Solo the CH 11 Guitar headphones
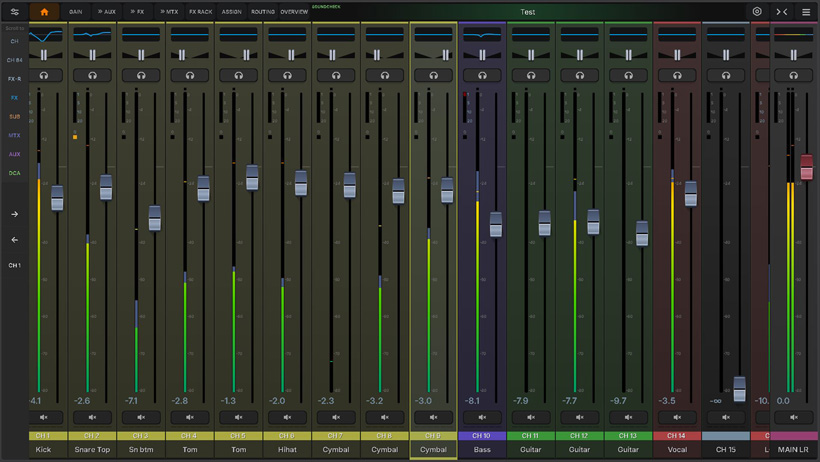The width and height of the screenshot is (820, 462). 531,75
